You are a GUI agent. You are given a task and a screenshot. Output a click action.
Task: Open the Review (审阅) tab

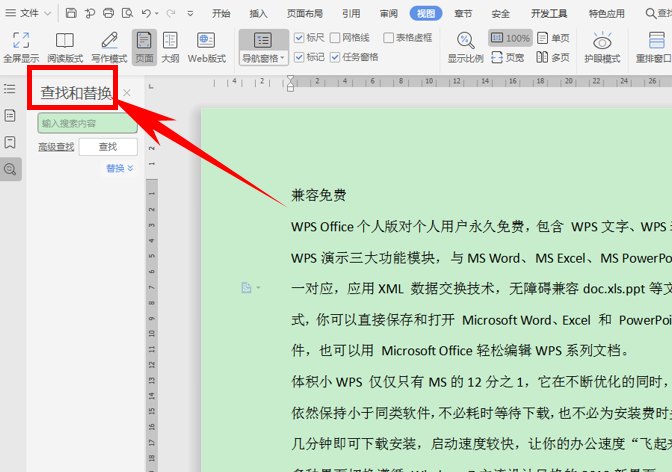(x=389, y=14)
